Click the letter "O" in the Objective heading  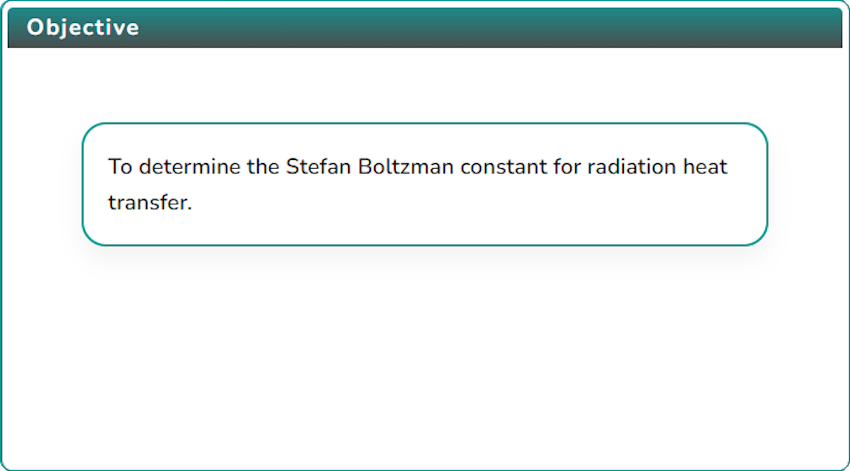coord(36,28)
